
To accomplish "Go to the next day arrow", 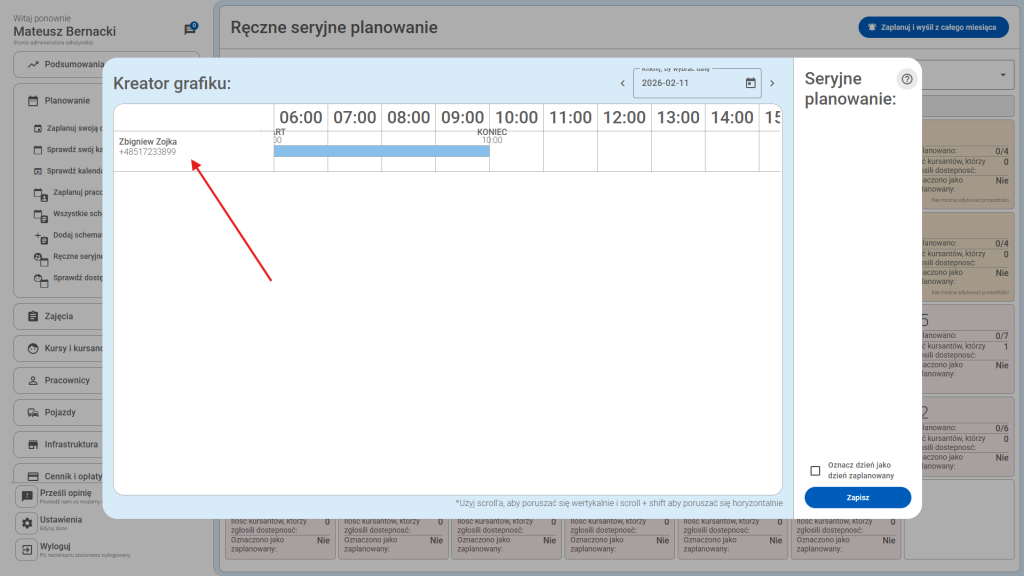I will tap(772, 83).
